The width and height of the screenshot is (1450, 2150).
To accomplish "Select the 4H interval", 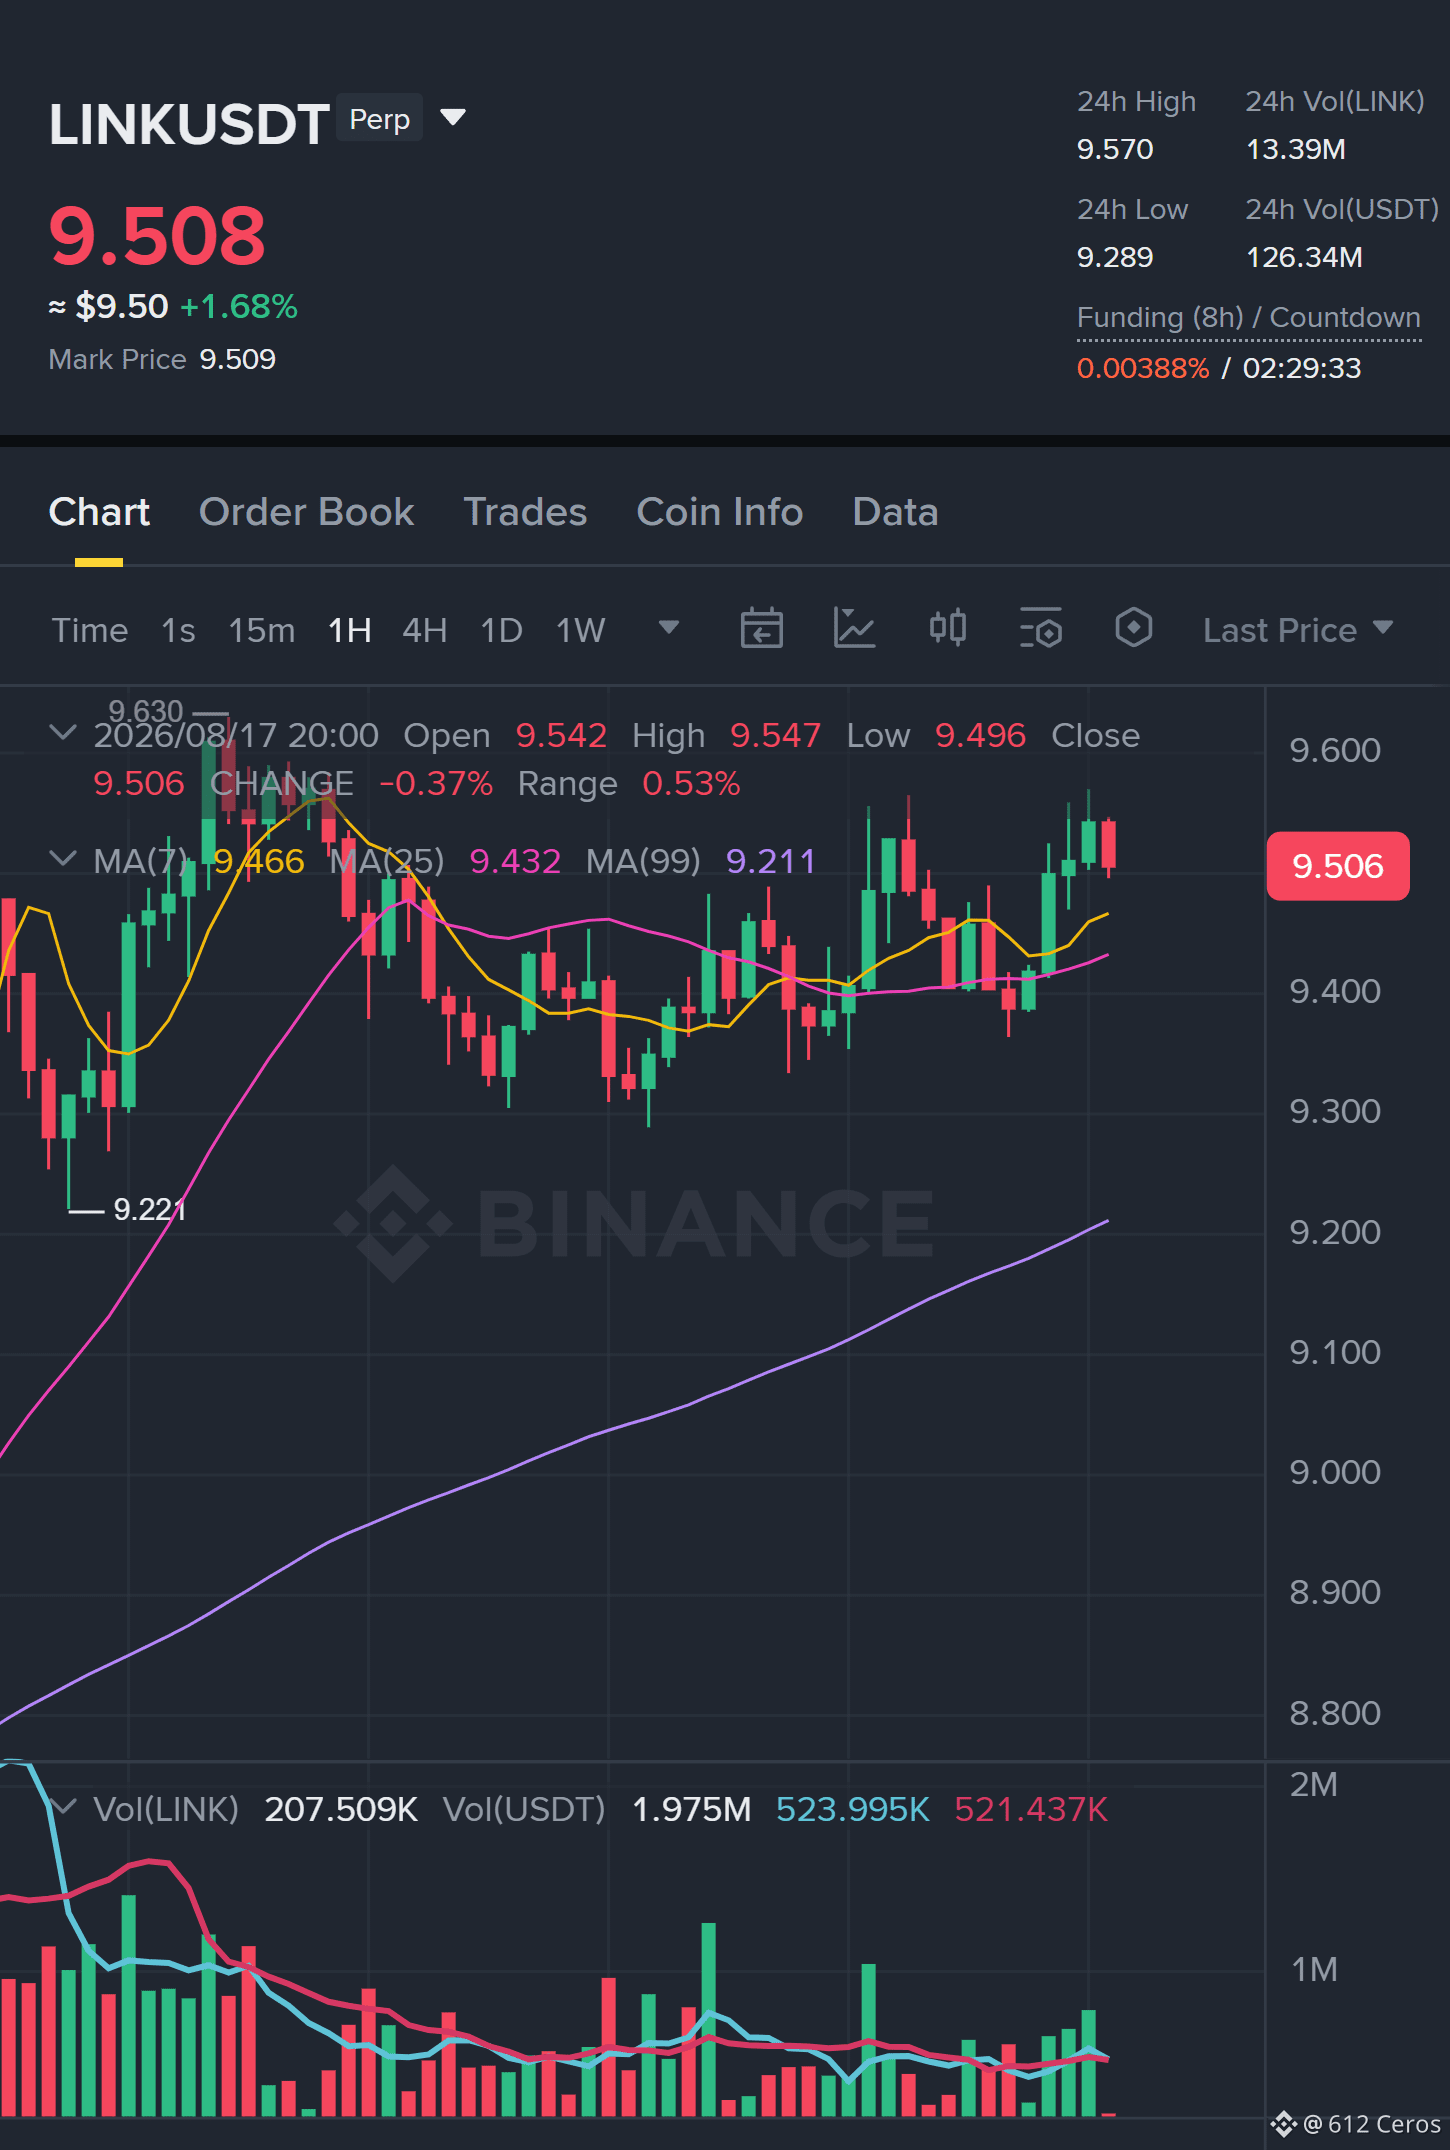I will pyautogui.click(x=425, y=630).
